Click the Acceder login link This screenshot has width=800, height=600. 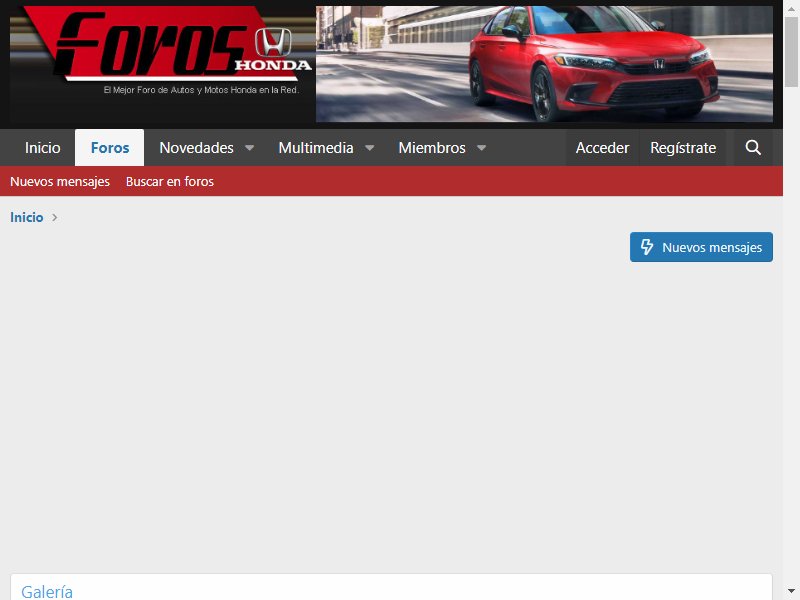602,148
